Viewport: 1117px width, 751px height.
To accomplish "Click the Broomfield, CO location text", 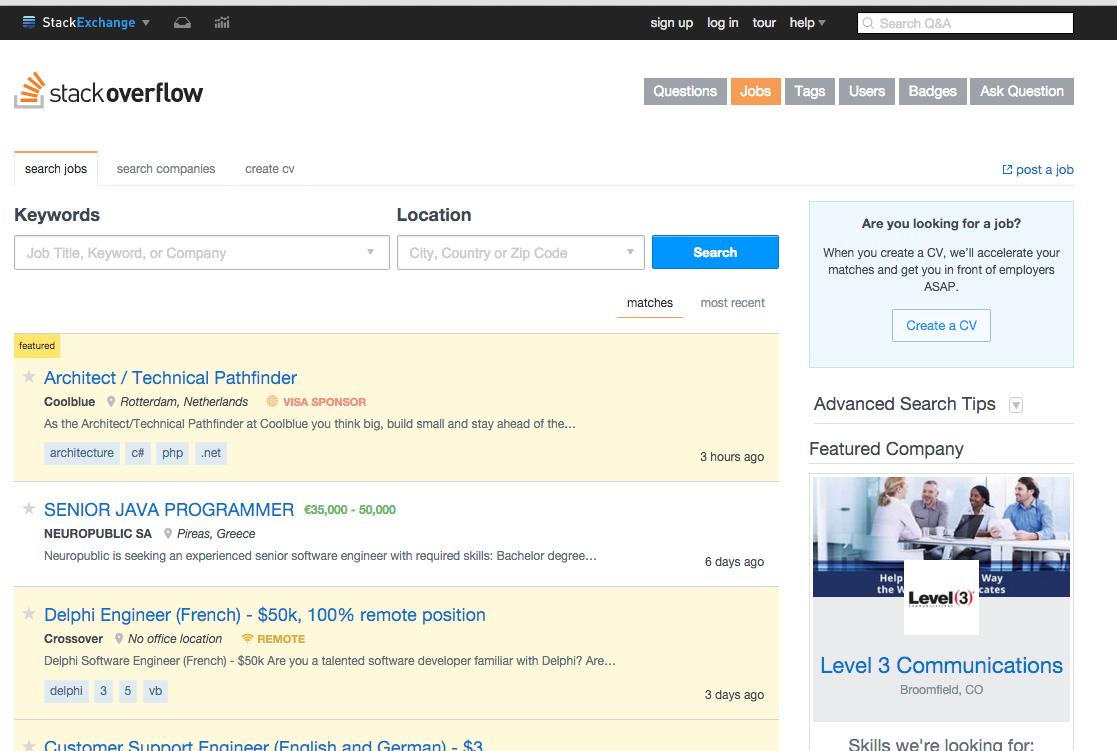I will (x=941, y=690).
